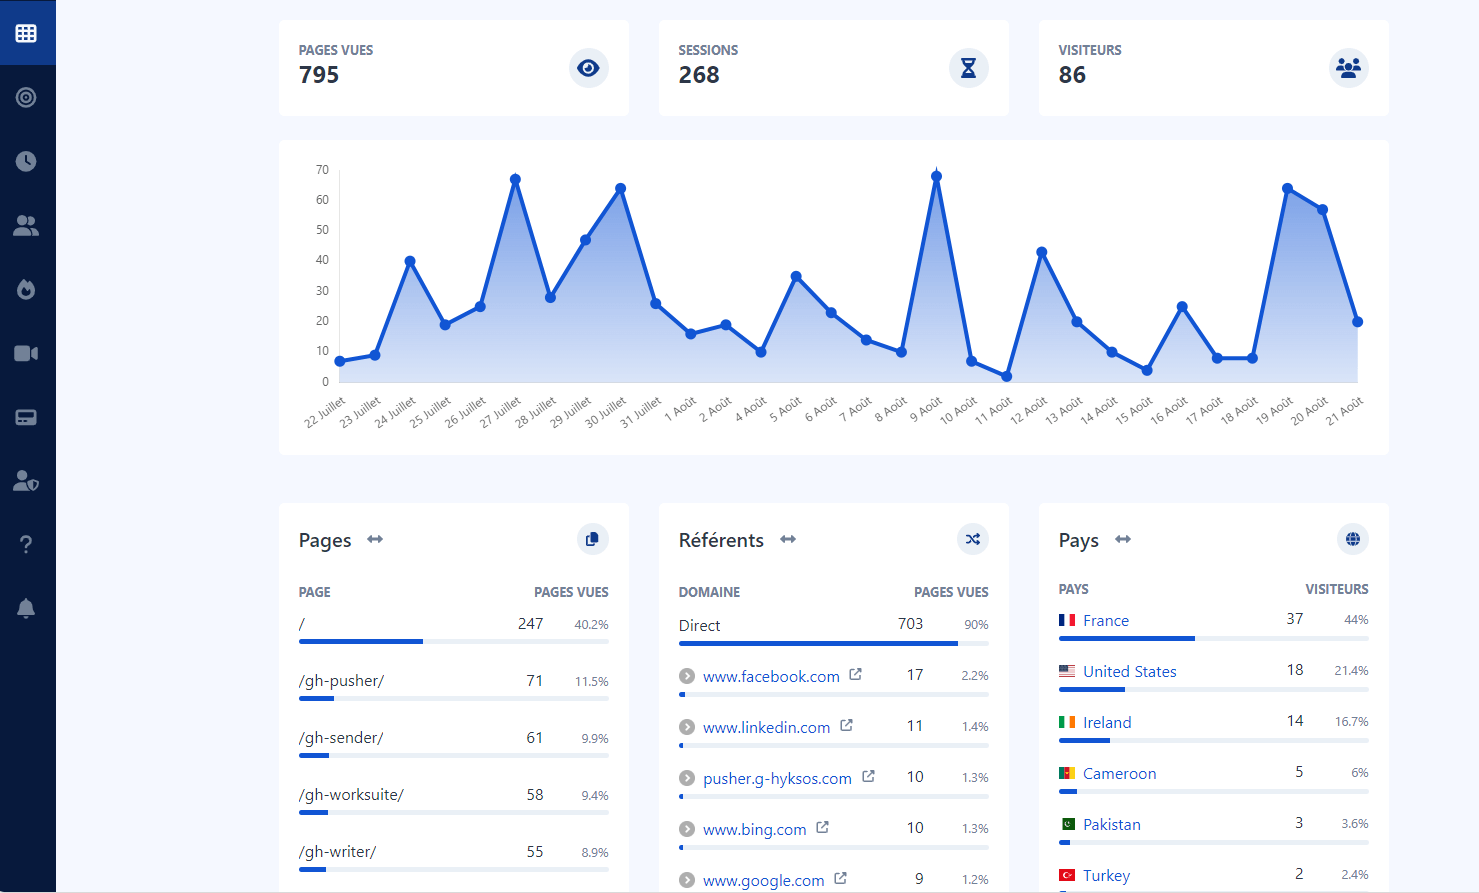This screenshot has height=893, width=1479.
Task: Click the copy icon in Pages panel
Action: point(593,539)
